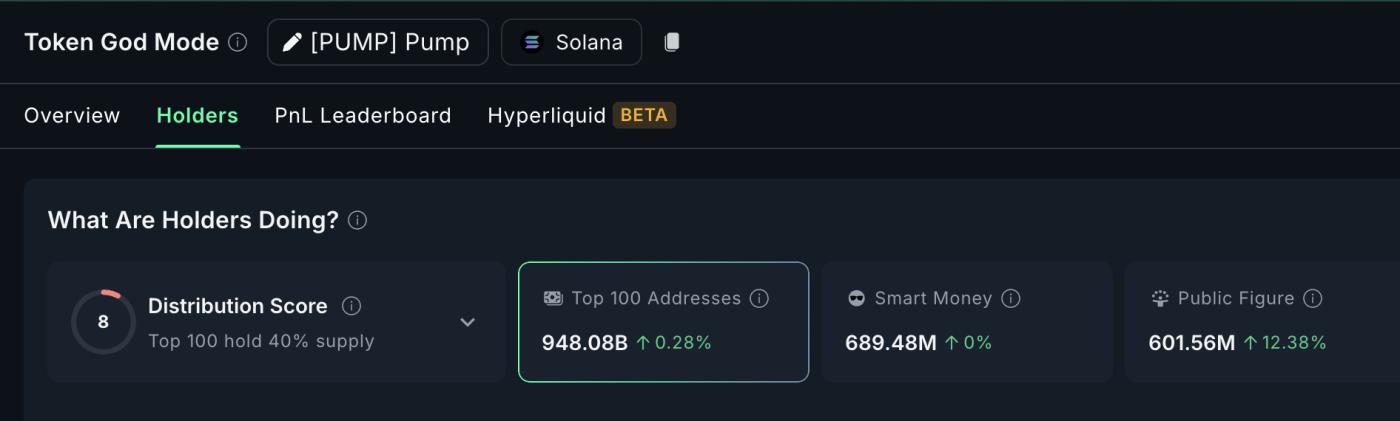Image resolution: width=1400 pixels, height=421 pixels.
Task: Click the Public Figure crown icon
Action: pos(1160,298)
